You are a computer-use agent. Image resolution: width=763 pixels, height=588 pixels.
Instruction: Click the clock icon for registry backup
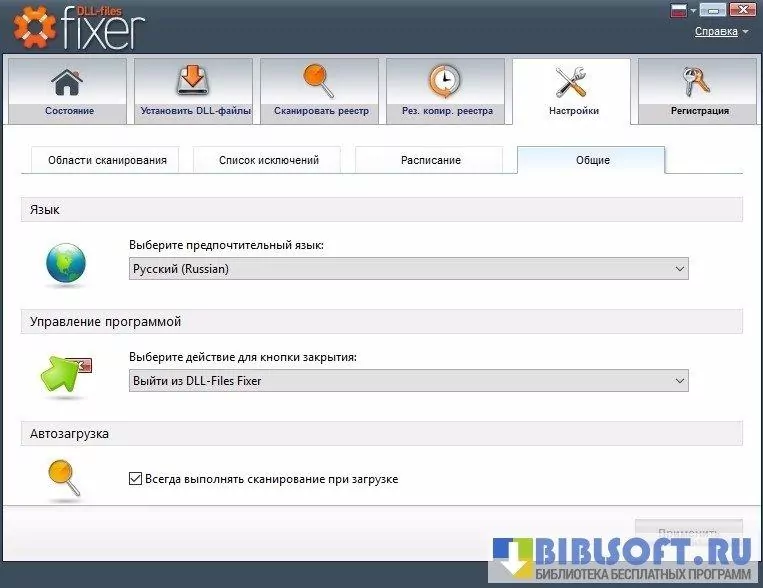[445, 81]
